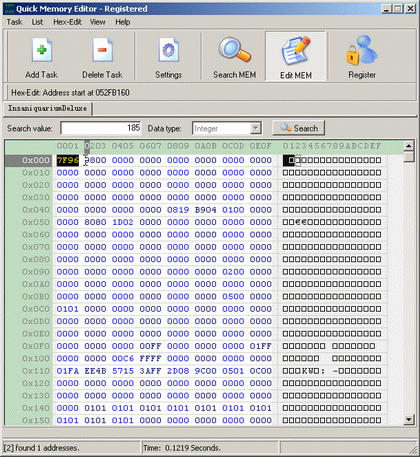The height and width of the screenshot is (457, 420).
Task: Open the Register padlock icon
Action: (362, 50)
